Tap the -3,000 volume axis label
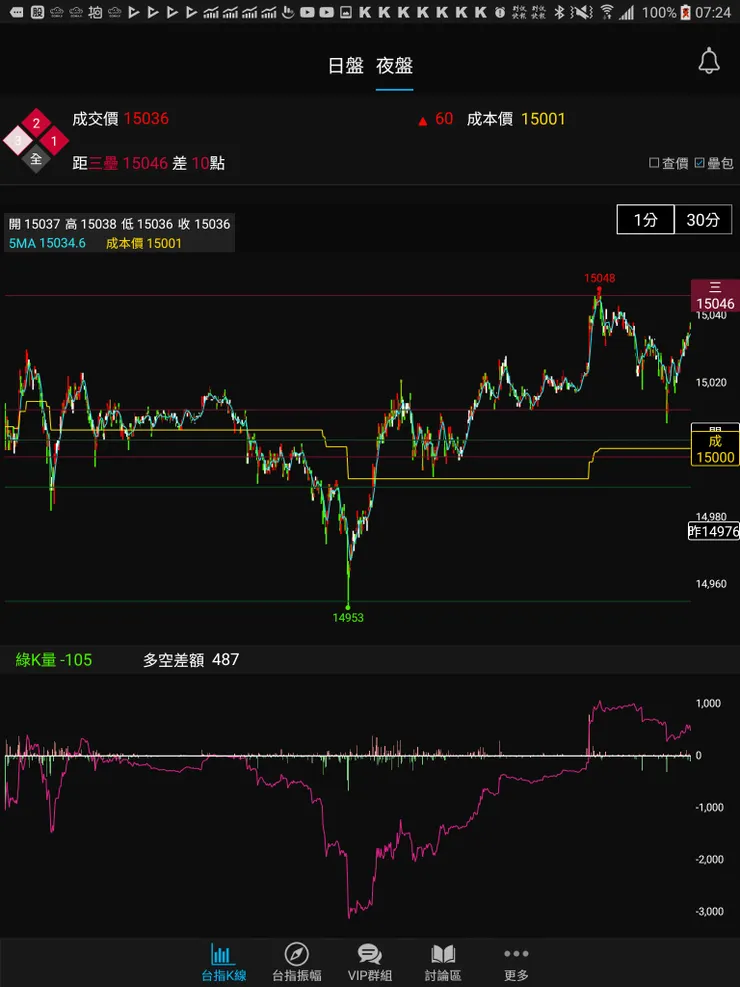Image resolution: width=740 pixels, height=987 pixels. tap(709, 911)
